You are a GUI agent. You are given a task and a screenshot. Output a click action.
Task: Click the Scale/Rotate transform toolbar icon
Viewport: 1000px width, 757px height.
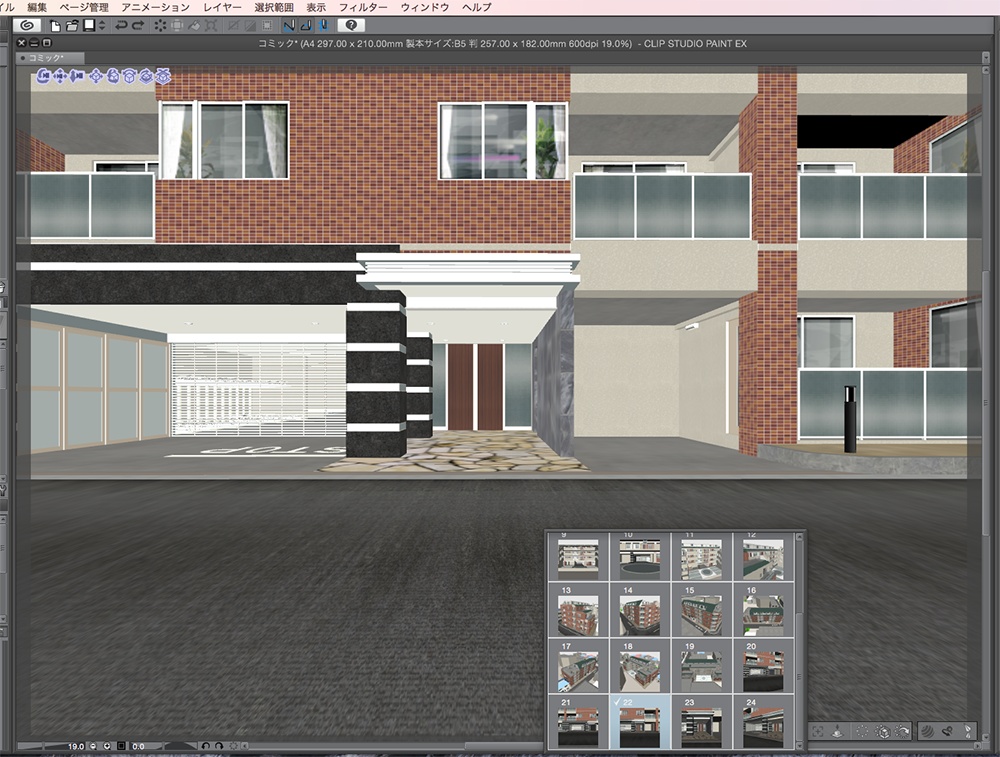pos(211,26)
